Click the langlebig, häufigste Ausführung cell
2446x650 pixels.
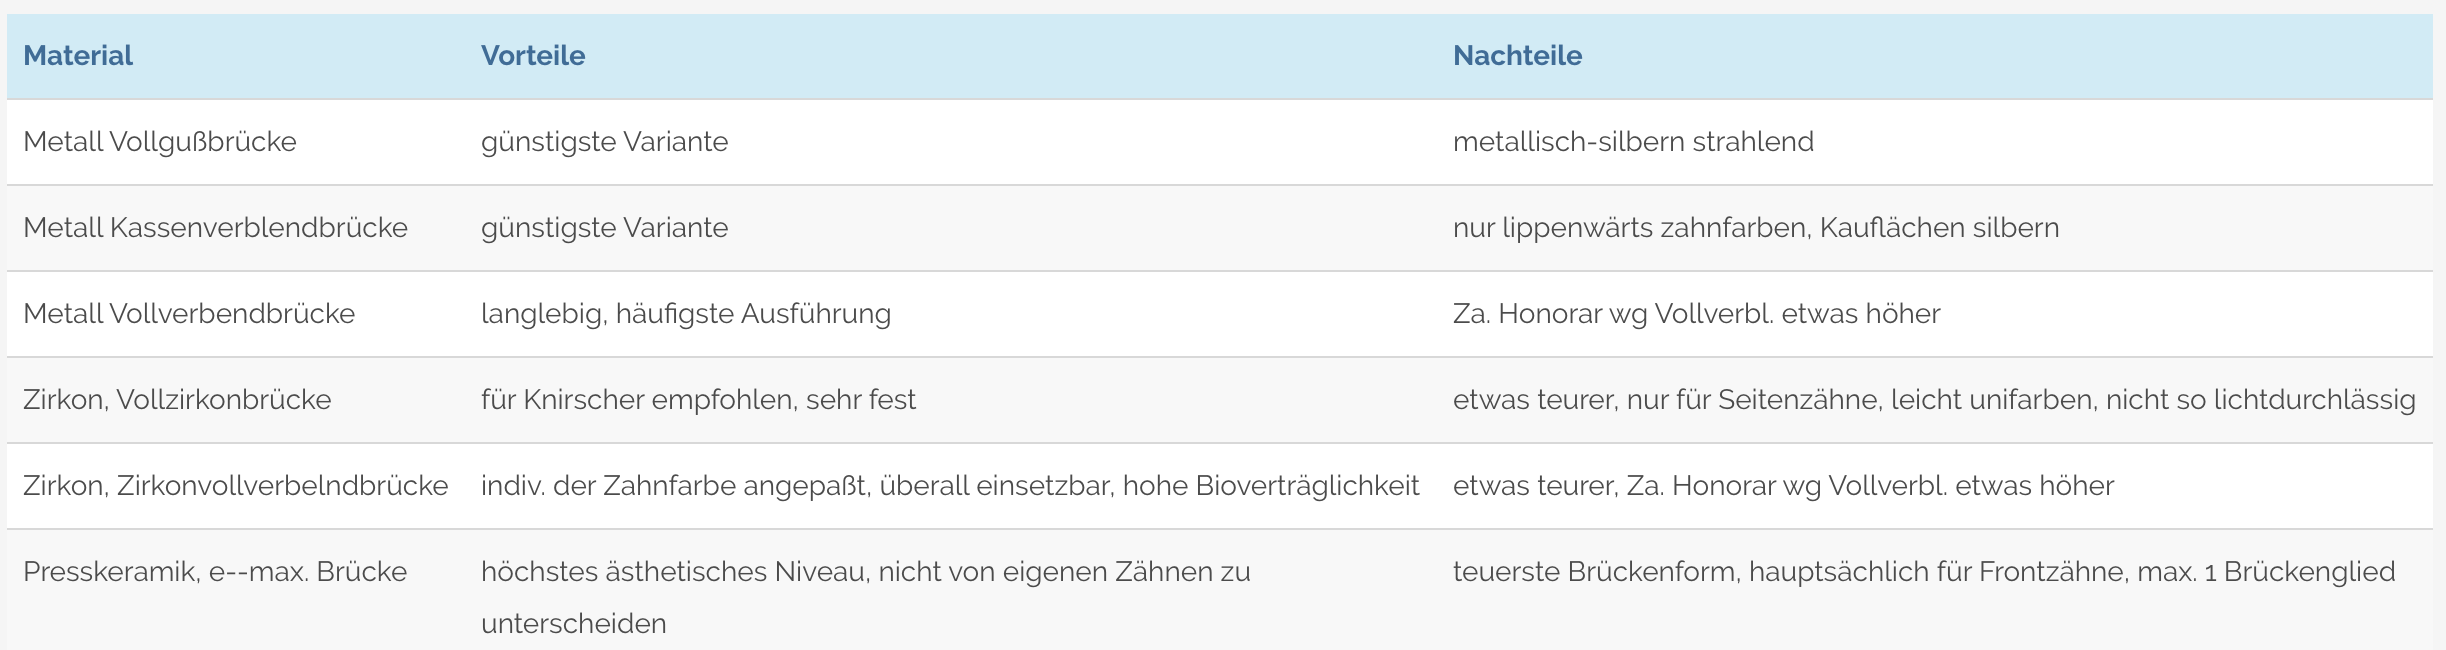(x=685, y=314)
